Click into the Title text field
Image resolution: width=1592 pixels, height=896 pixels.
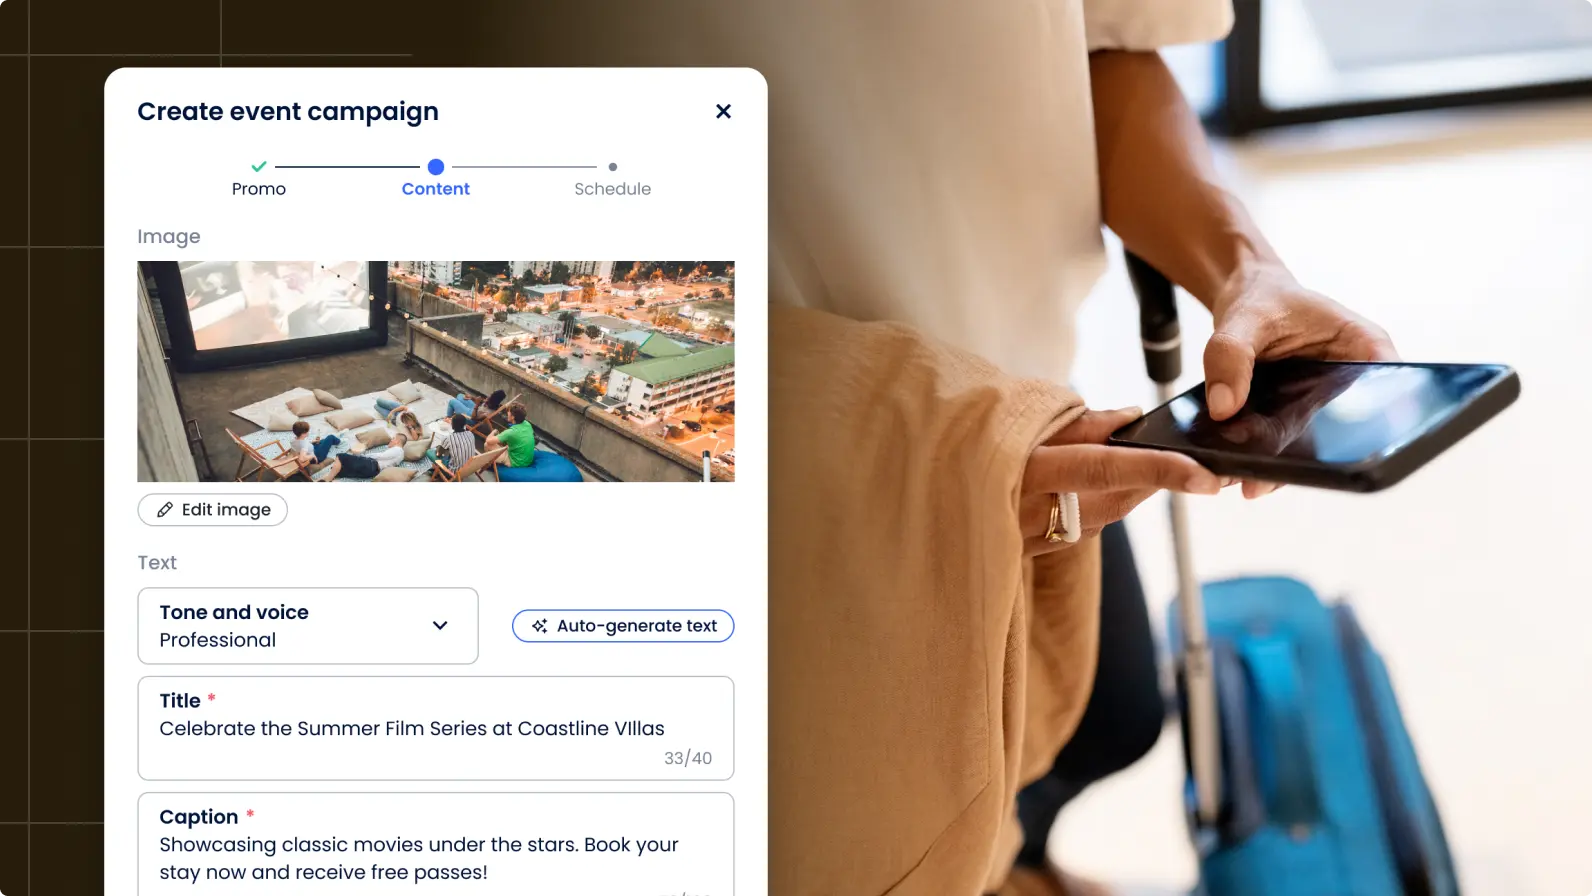point(436,728)
